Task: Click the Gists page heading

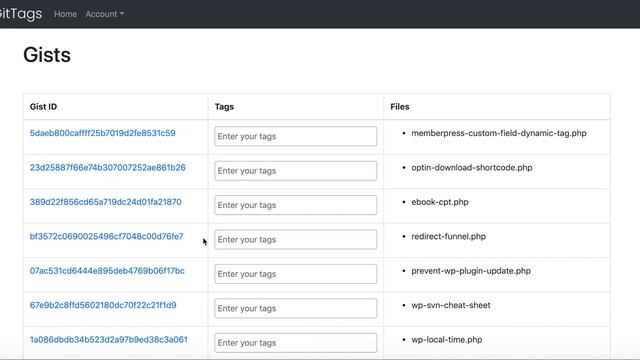Action: pyautogui.click(x=47, y=55)
